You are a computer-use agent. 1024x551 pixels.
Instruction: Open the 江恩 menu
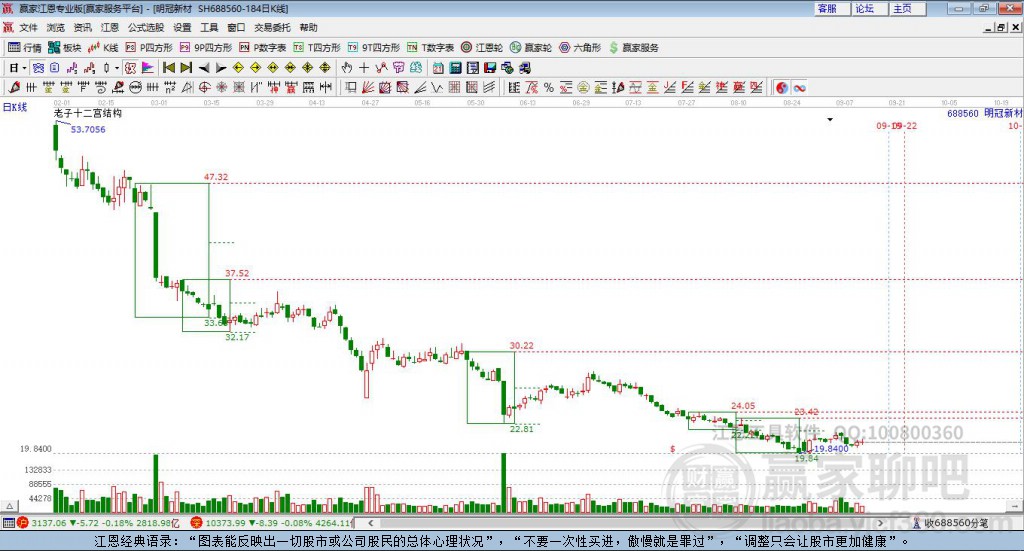pos(110,27)
